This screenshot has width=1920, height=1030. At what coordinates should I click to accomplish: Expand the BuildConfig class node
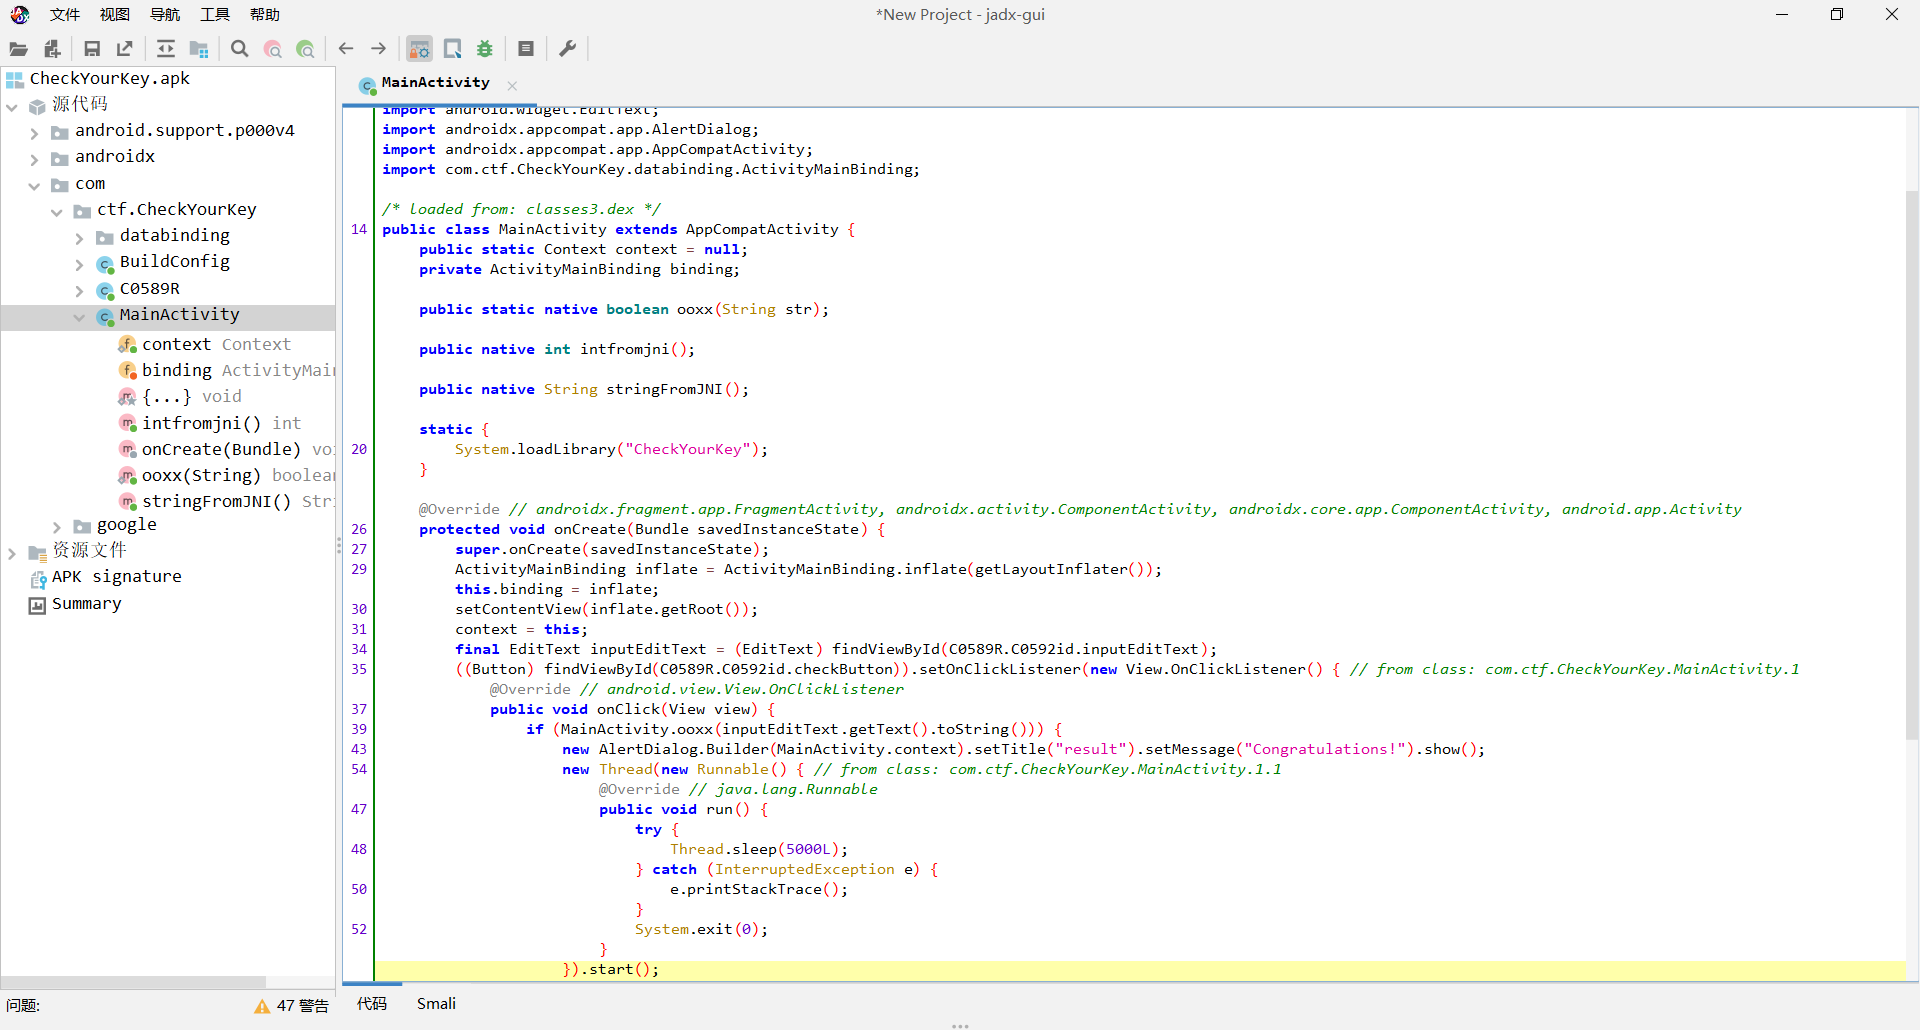coord(79,264)
